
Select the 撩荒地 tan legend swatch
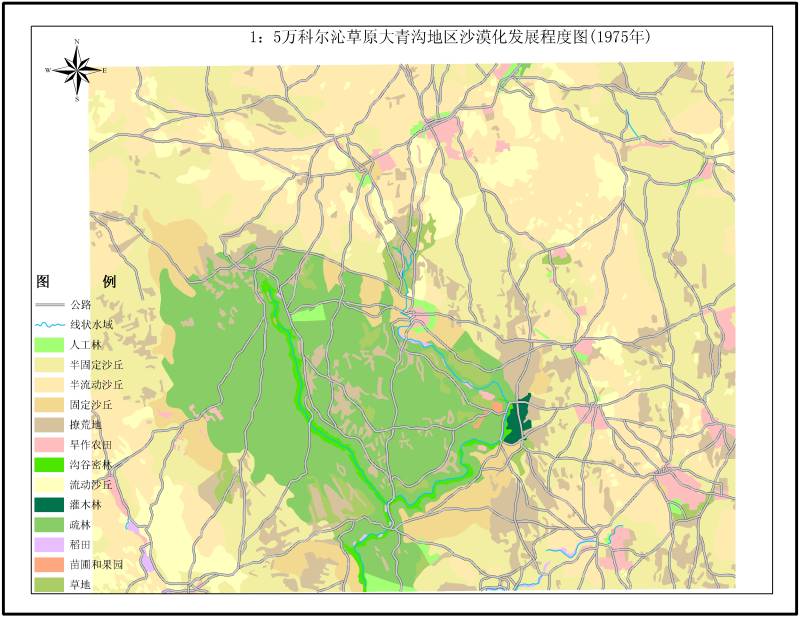click(50, 425)
